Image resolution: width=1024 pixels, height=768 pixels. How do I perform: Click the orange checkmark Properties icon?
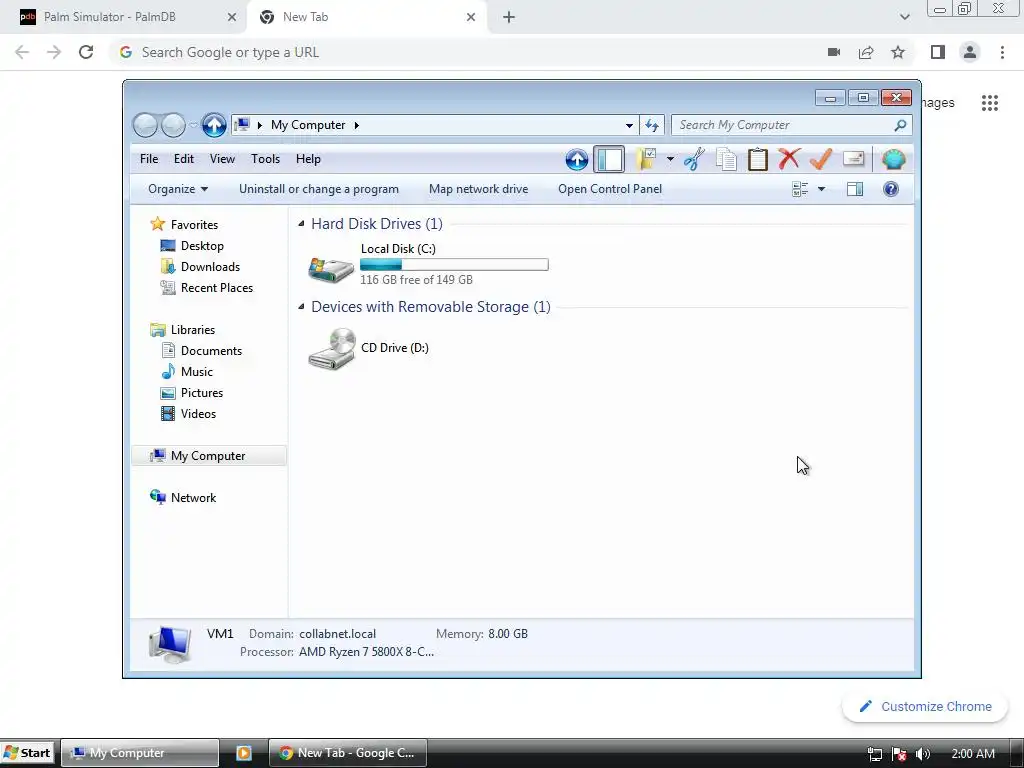[821, 159]
